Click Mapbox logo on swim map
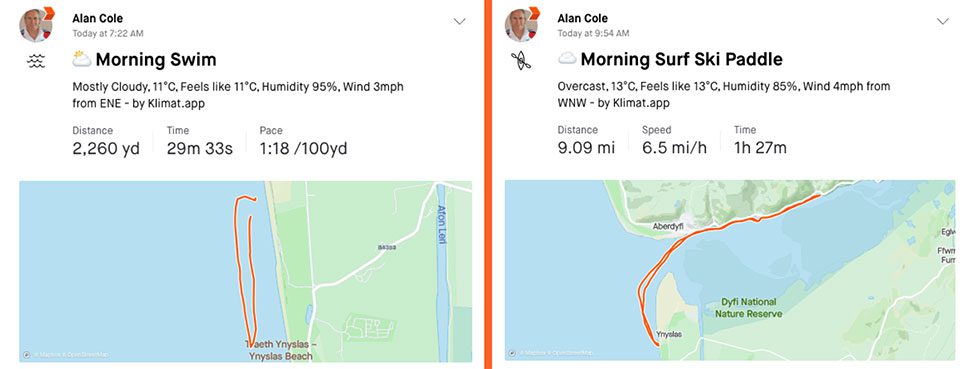971x369 pixels. 27,355
